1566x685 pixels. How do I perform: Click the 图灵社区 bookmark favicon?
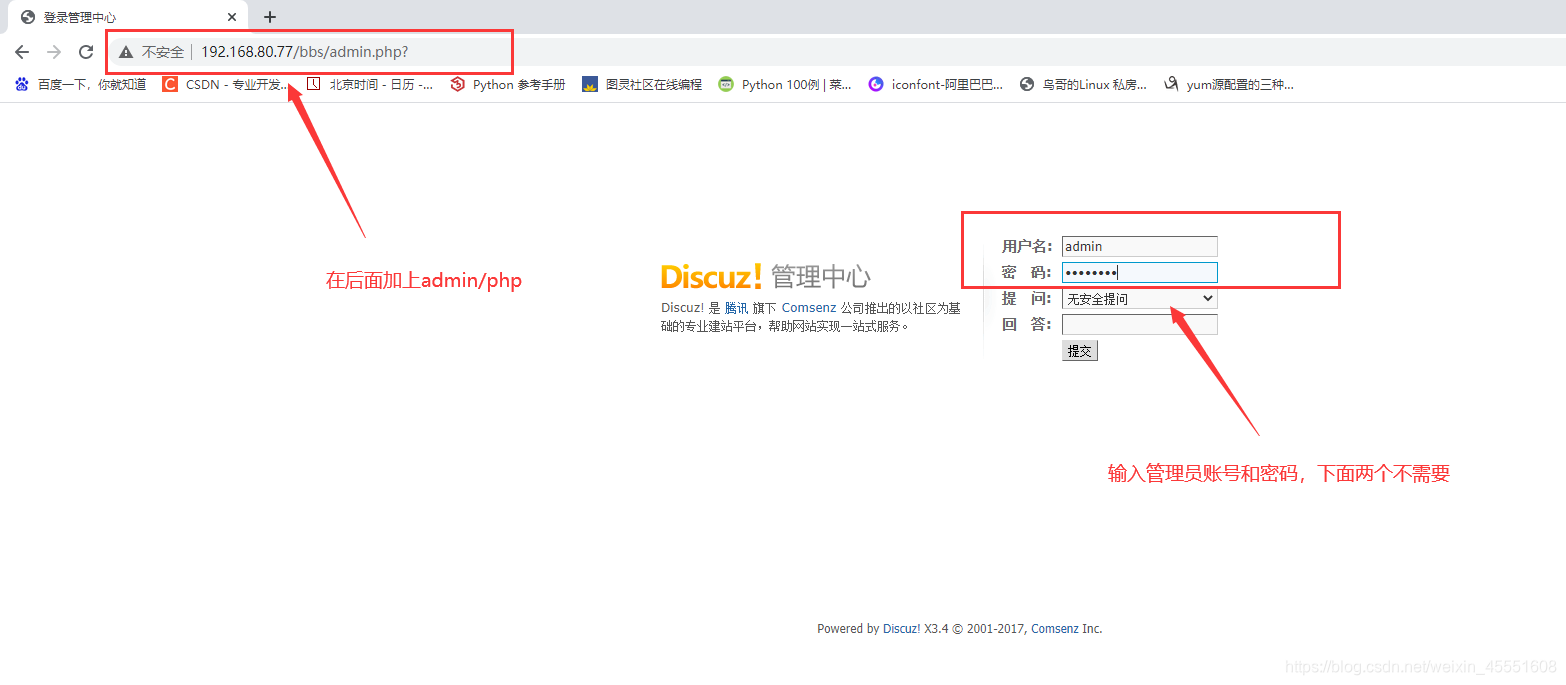(590, 85)
